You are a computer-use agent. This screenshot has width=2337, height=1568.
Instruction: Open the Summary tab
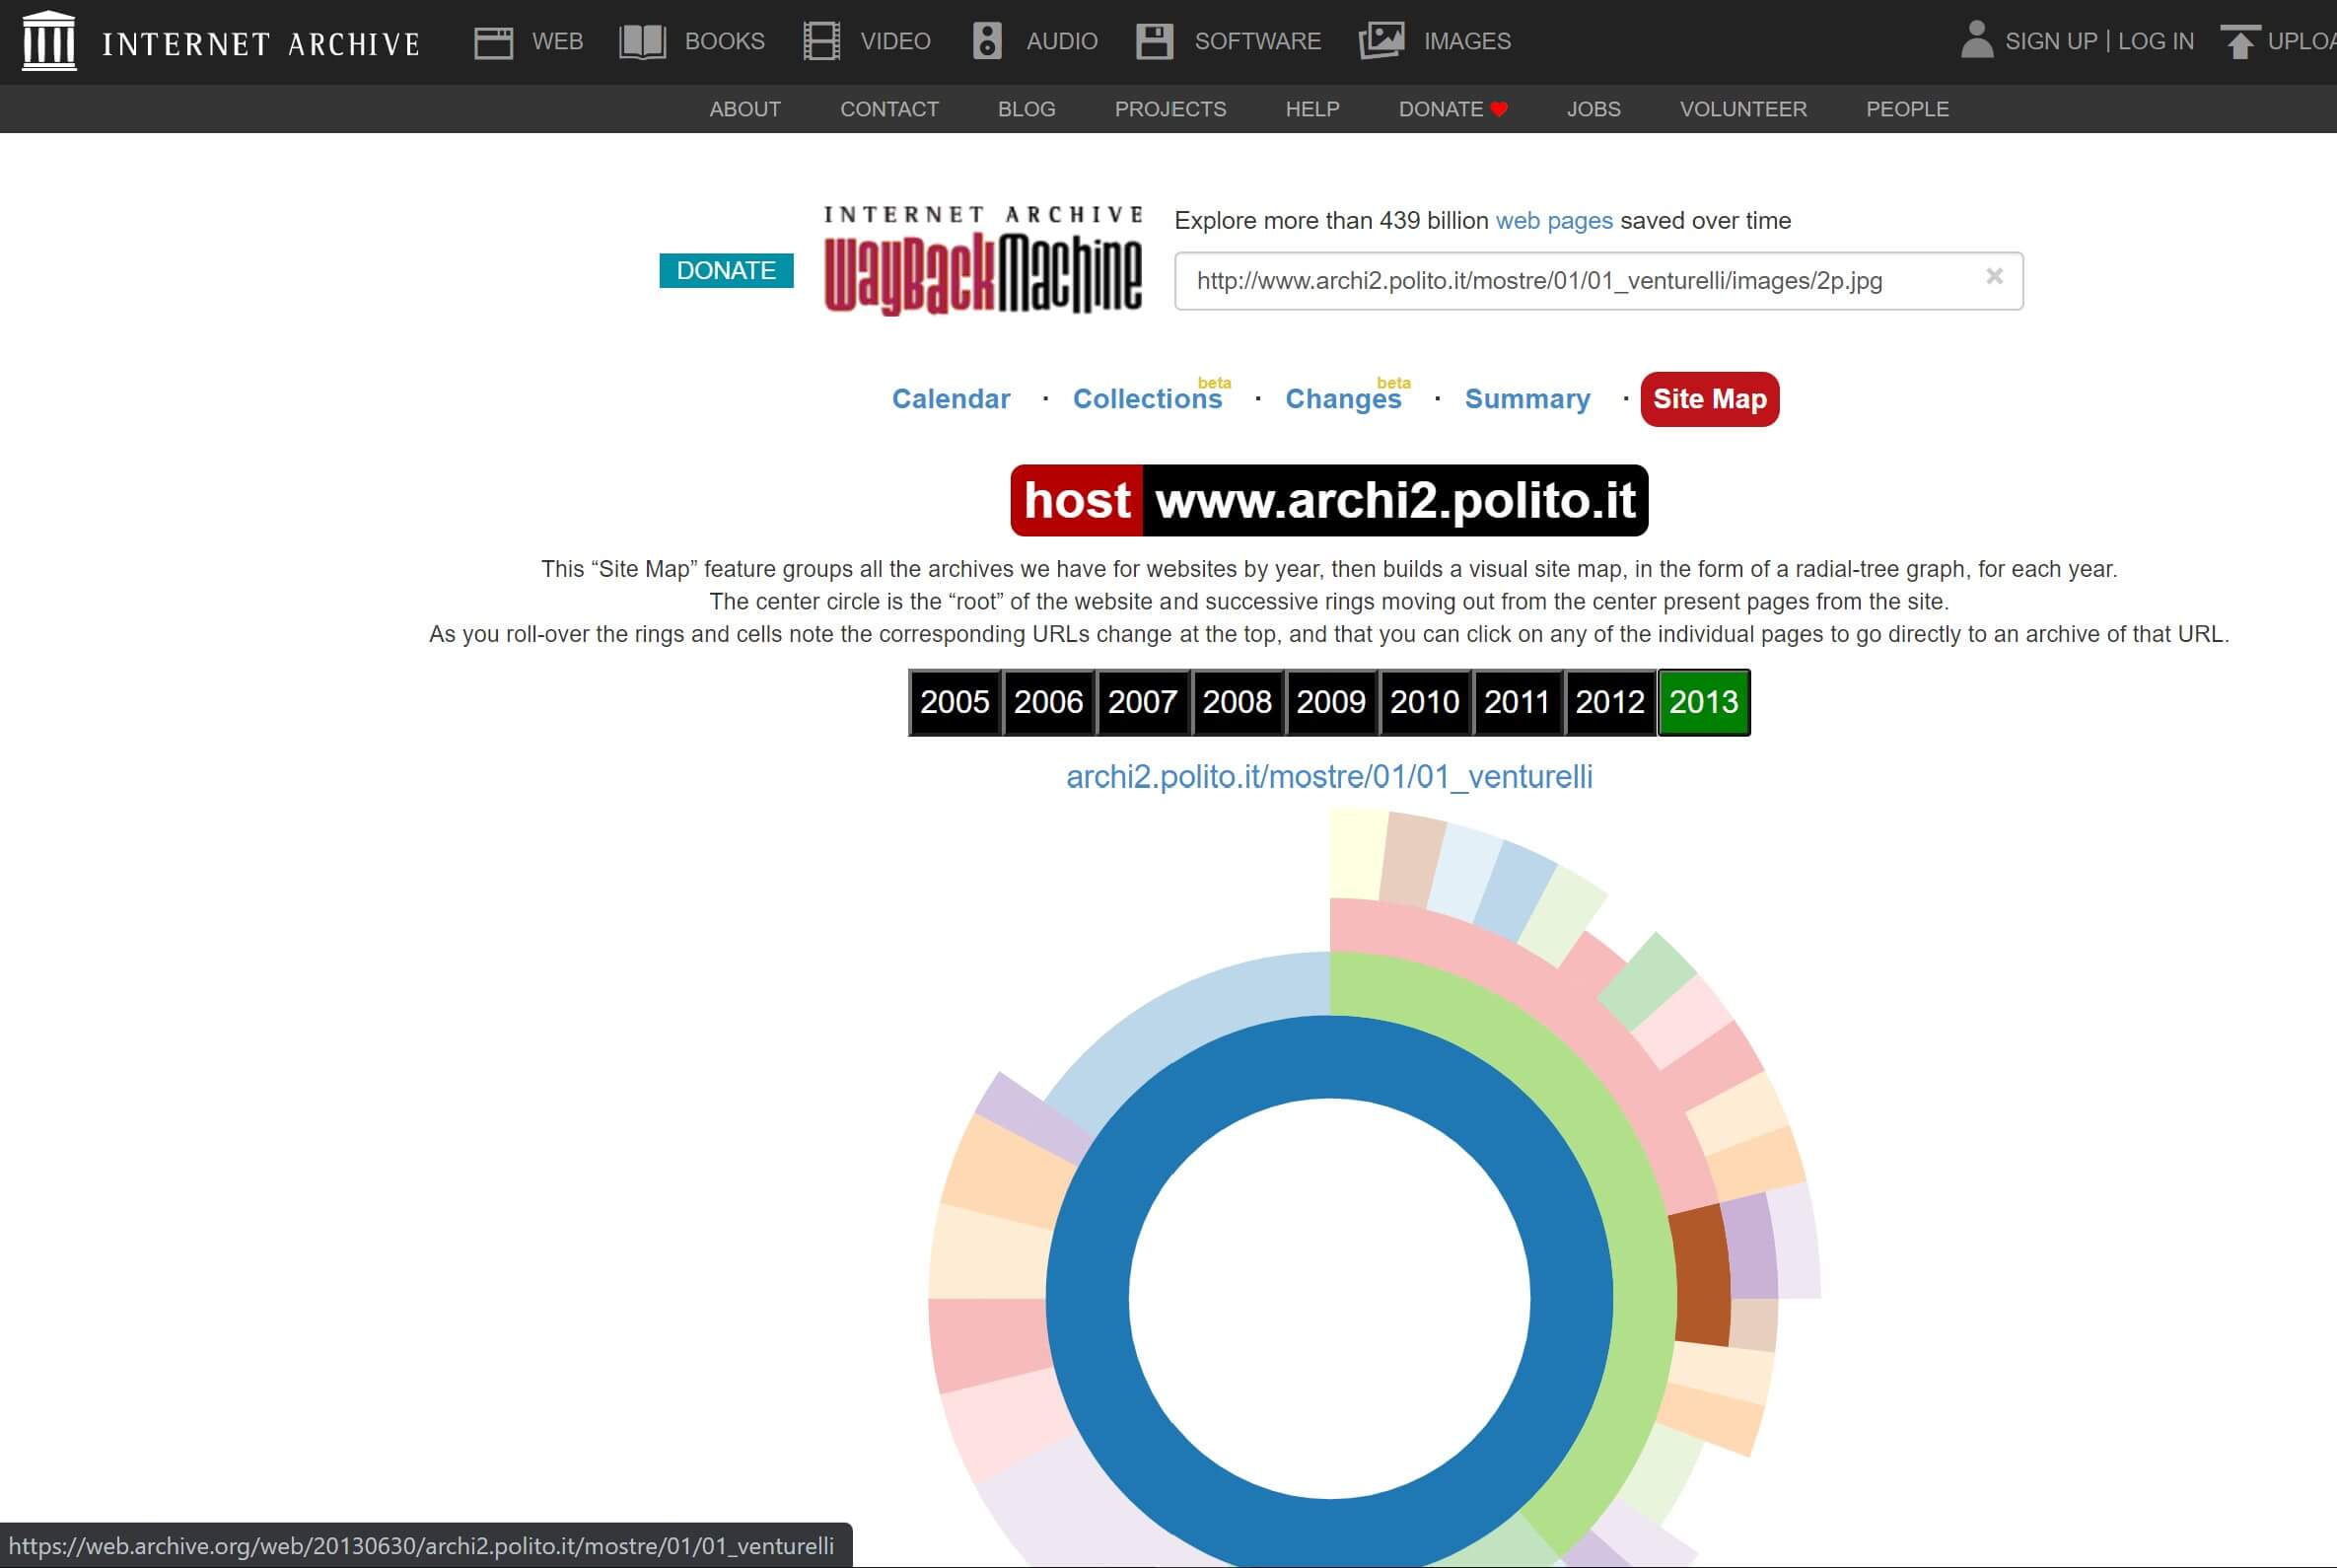pos(1527,399)
